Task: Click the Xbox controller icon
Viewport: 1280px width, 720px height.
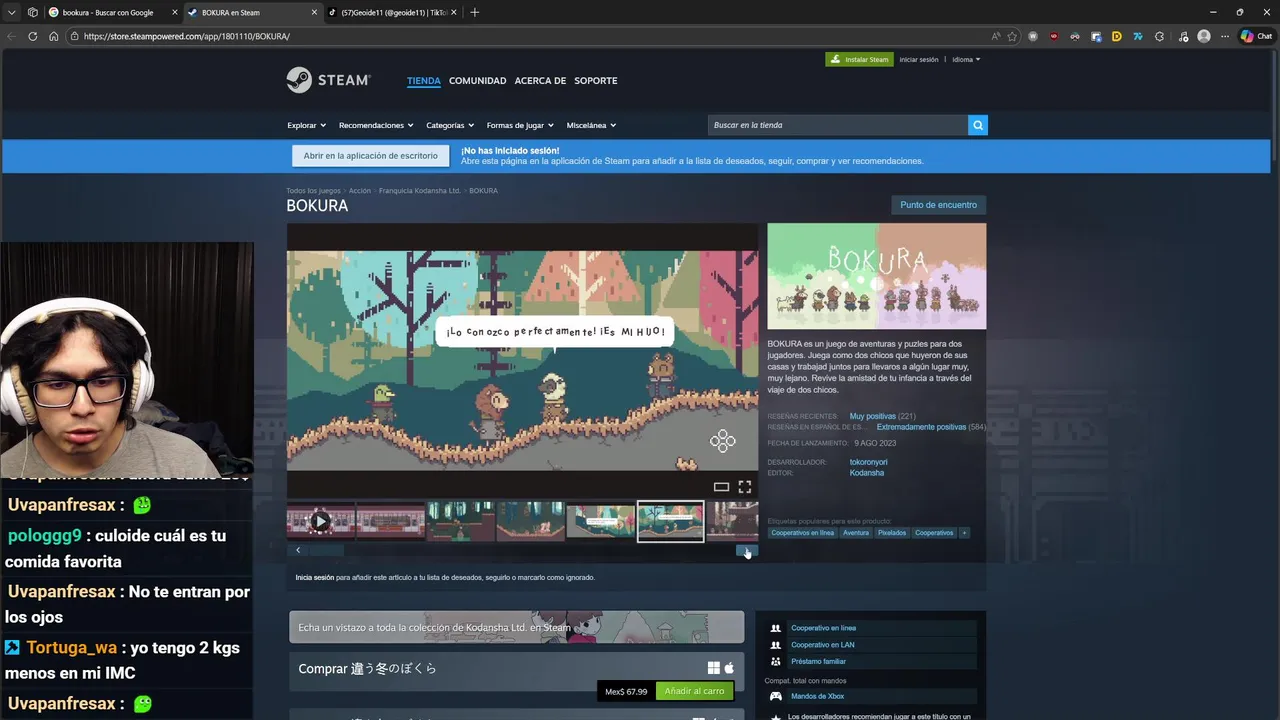Action: pos(775,696)
